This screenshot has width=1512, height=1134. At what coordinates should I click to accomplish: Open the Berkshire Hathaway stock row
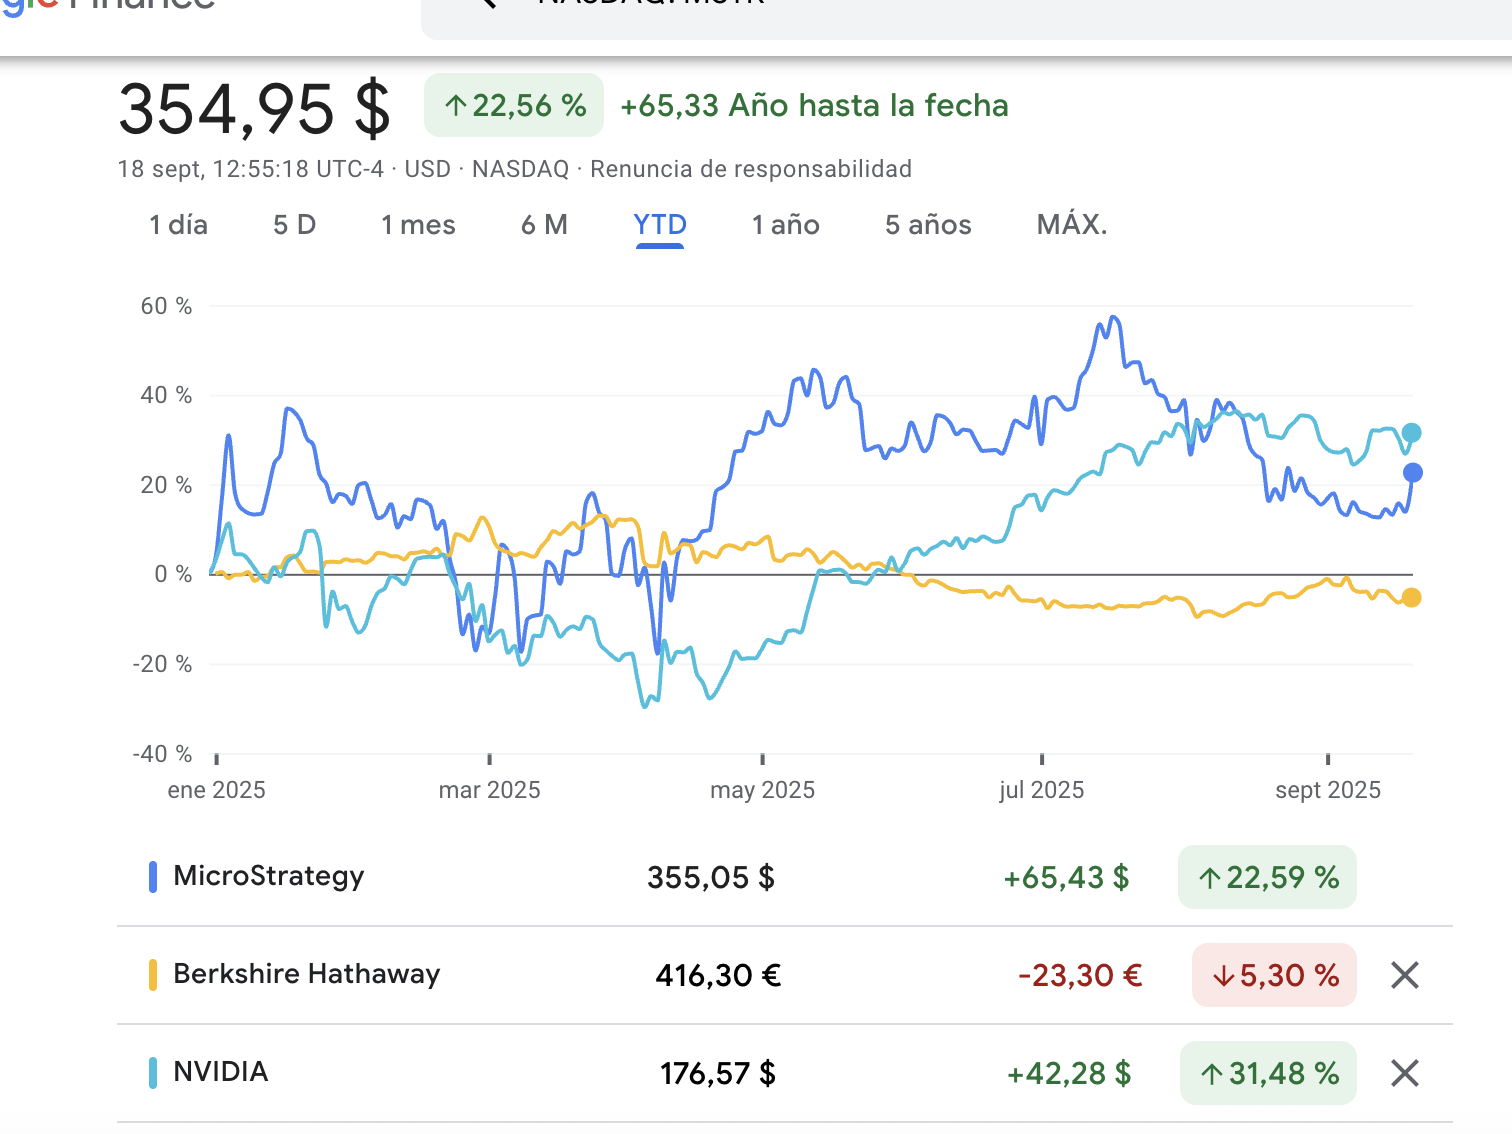pyautogui.click(x=306, y=974)
